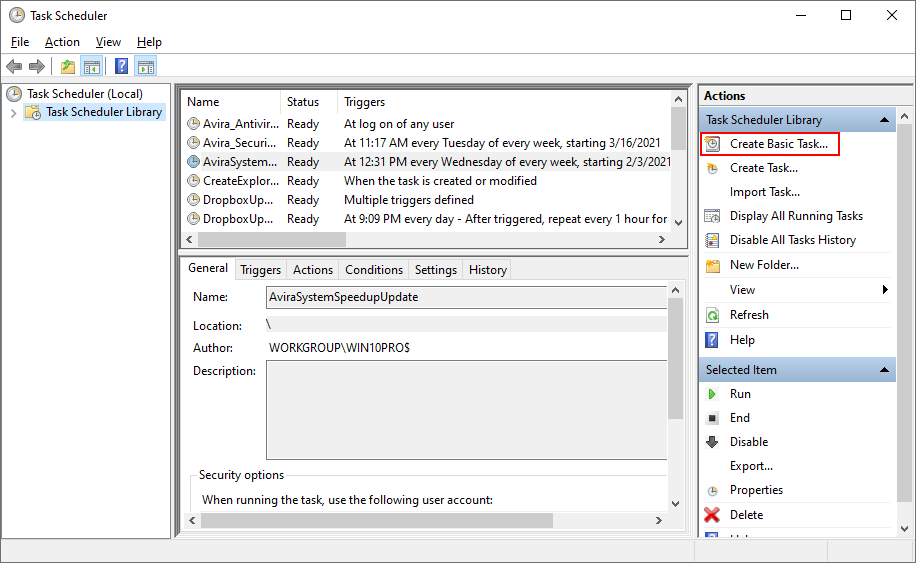Sort tasks by the Name column header
The height and width of the screenshot is (563, 916).
pos(231,102)
